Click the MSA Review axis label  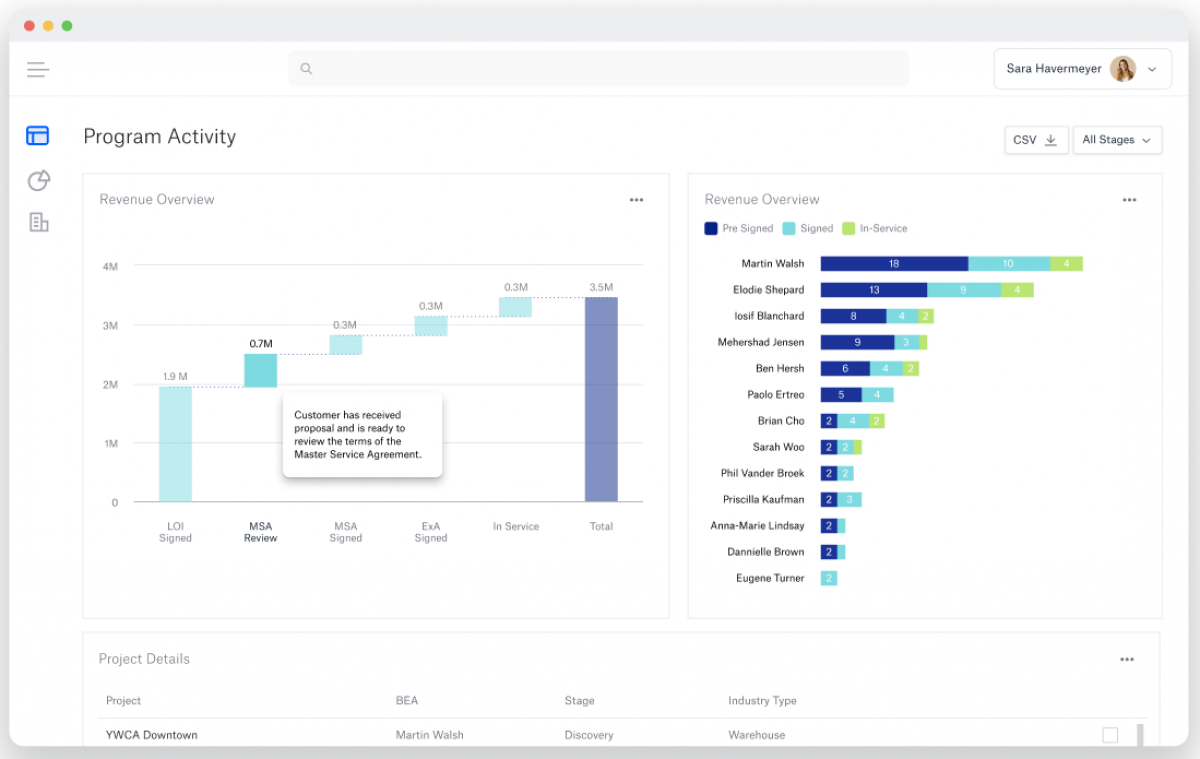(x=260, y=532)
